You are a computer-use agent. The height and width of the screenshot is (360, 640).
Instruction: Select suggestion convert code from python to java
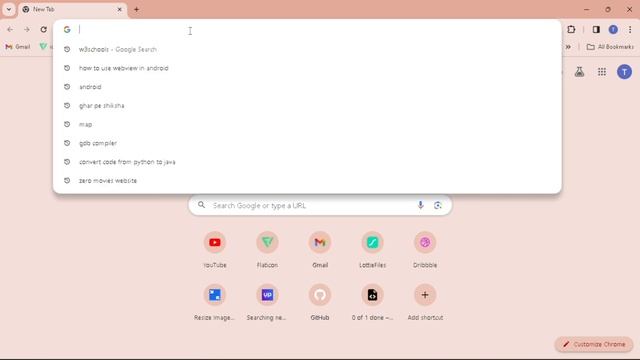pos(307,162)
